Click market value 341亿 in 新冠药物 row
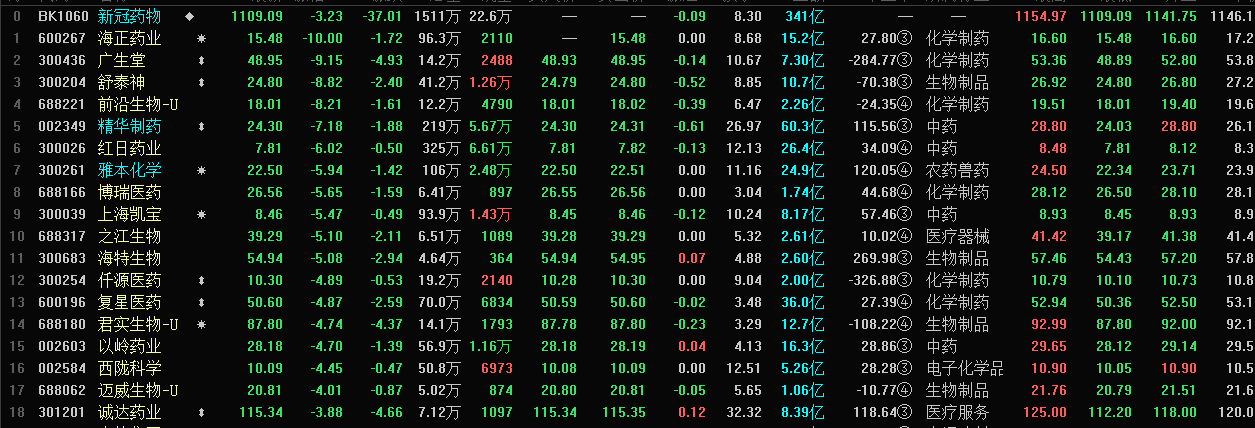 (805, 17)
